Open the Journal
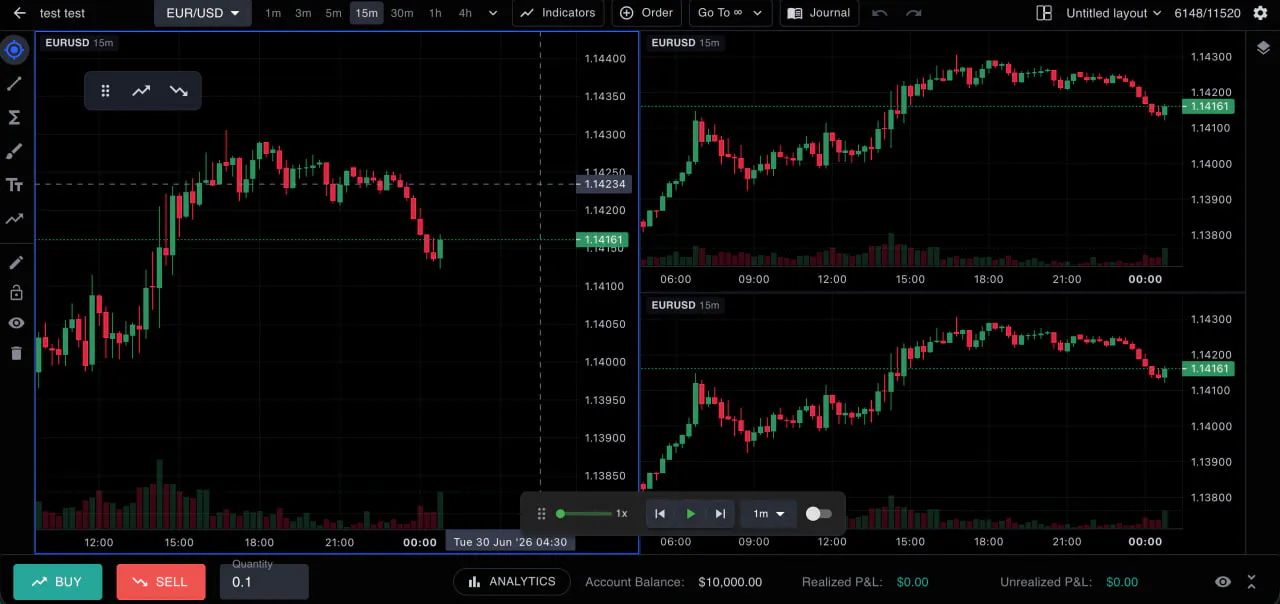1280x604 pixels. (819, 13)
